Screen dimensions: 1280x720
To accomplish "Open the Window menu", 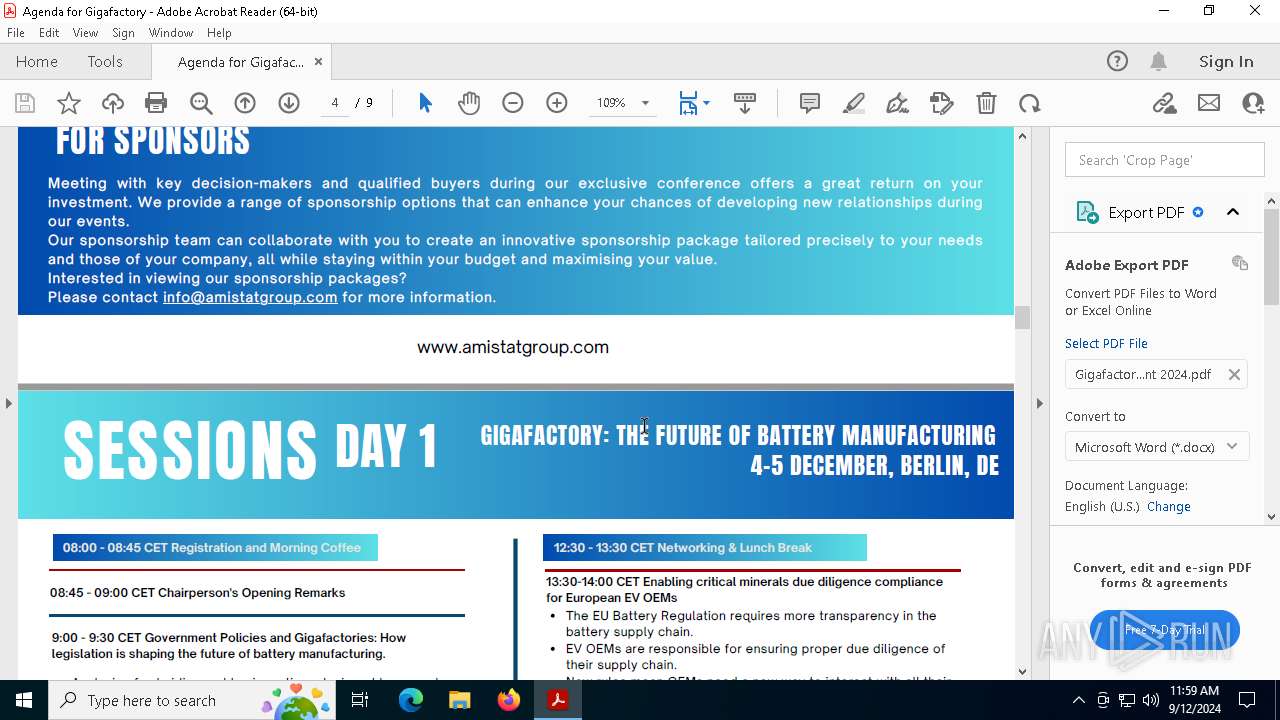I will point(171,33).
